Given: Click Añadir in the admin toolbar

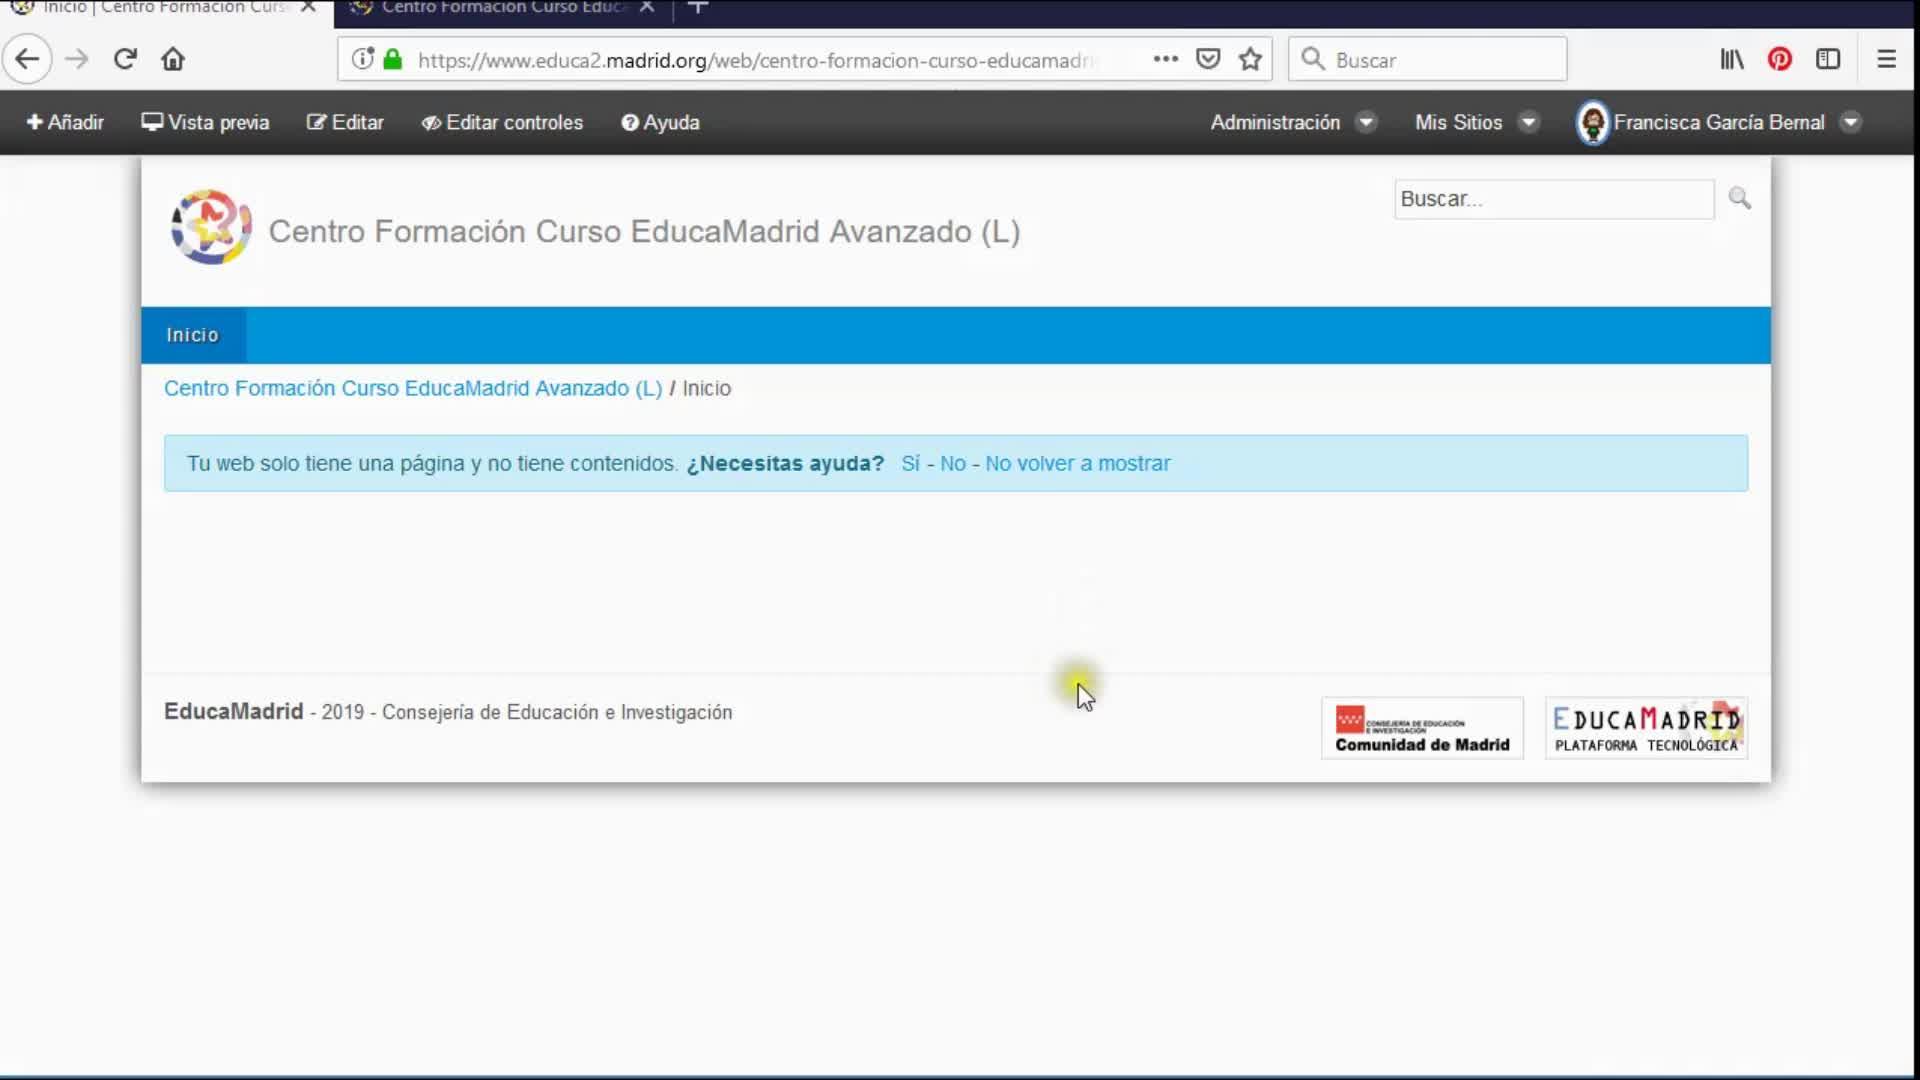Looking at the screenshot, I should (65, 122).
